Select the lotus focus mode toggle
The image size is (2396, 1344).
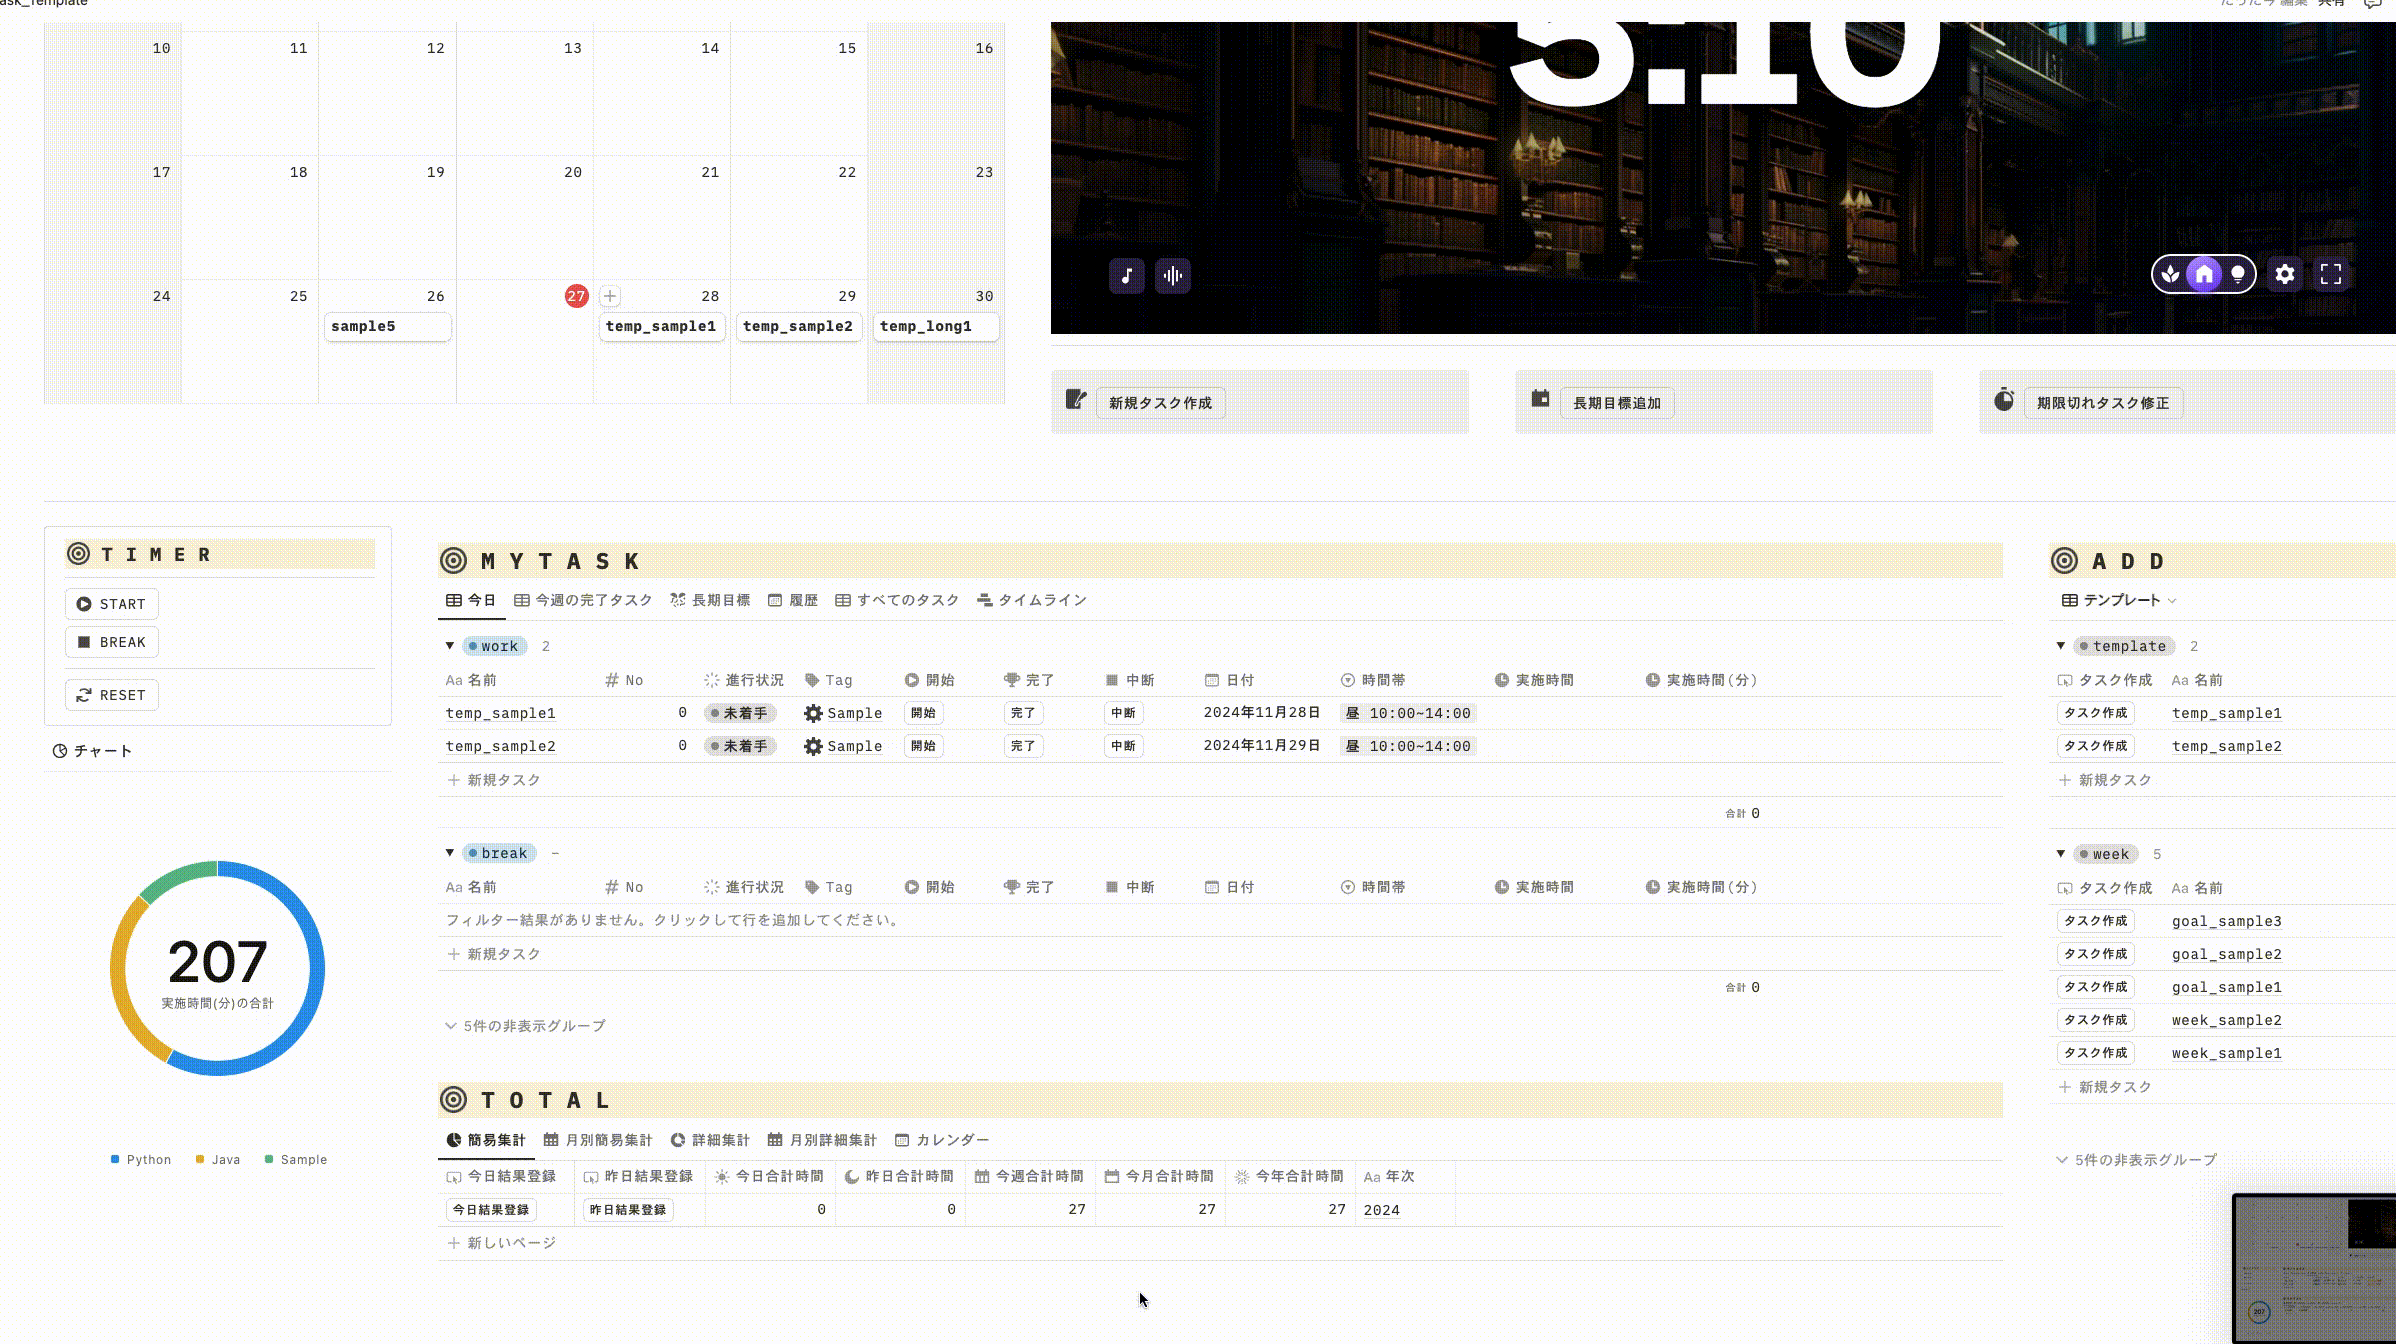pyautogui.click(x=2170, y=274)
